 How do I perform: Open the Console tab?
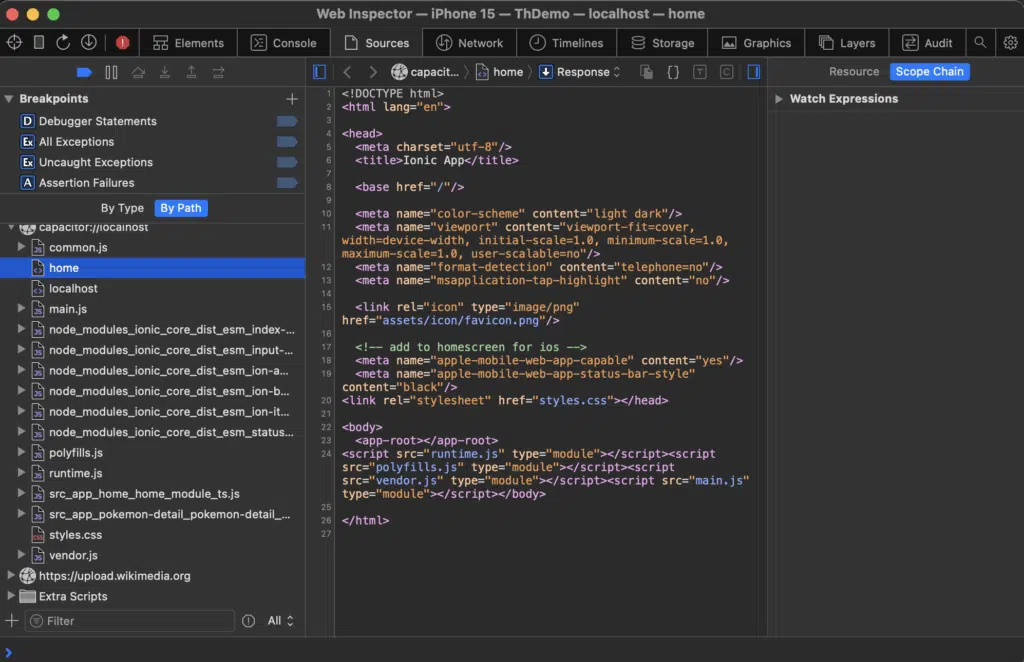(x=283, y=43)
